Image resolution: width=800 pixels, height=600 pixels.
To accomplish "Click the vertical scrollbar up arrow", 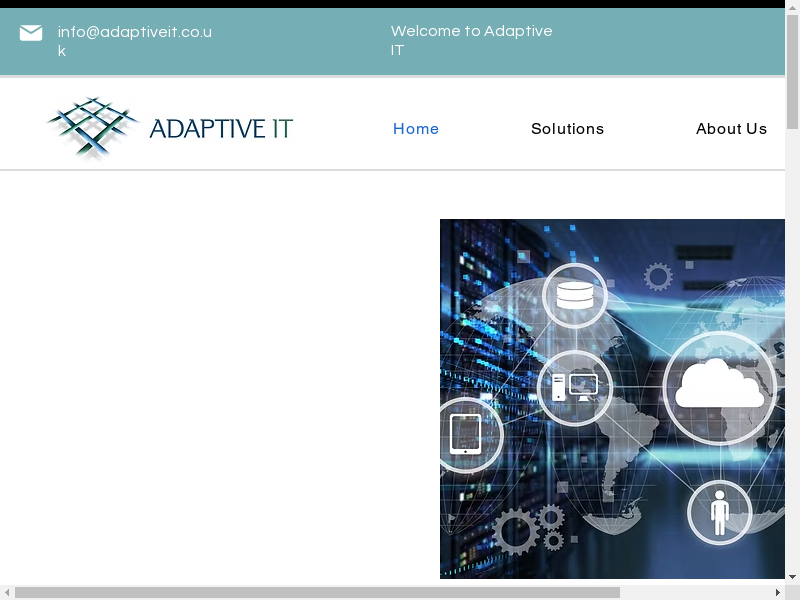I will point(792,14).
